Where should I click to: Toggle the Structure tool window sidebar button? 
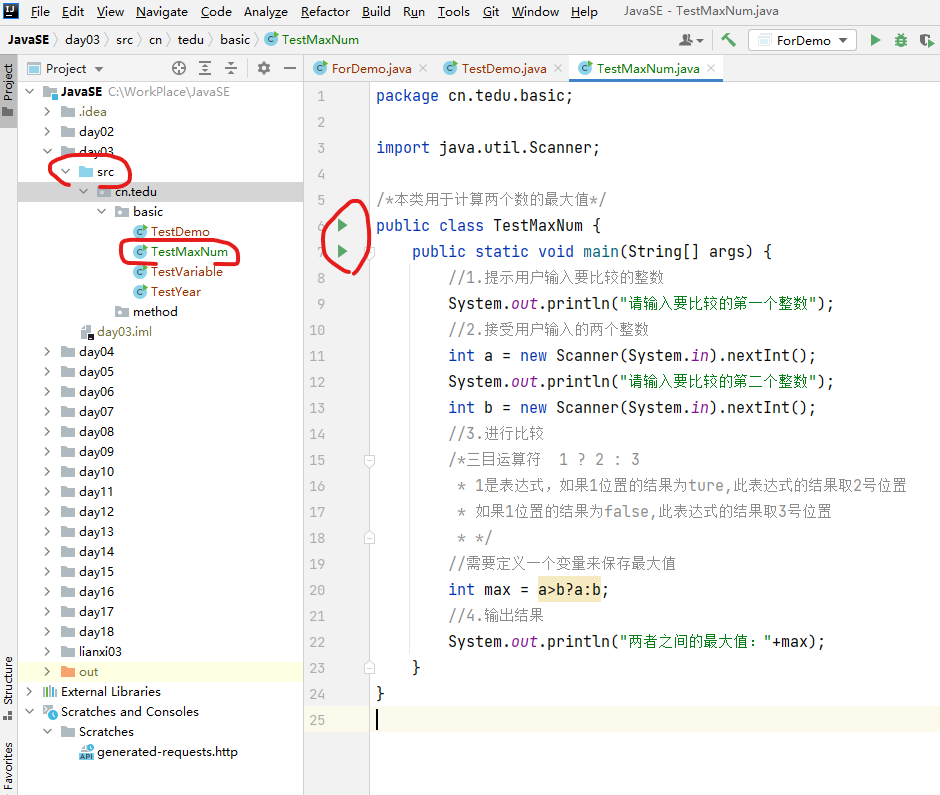(x=8, y=688)
